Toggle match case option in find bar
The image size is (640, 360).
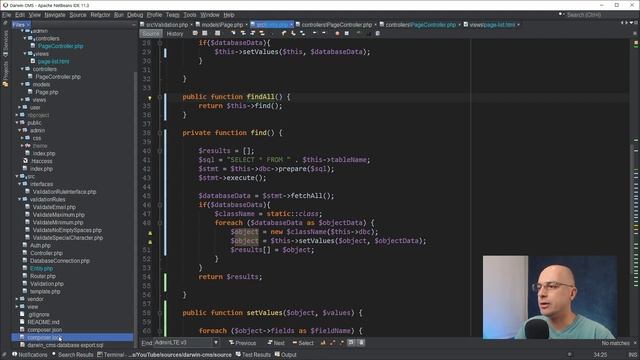(x=323, y=343)
